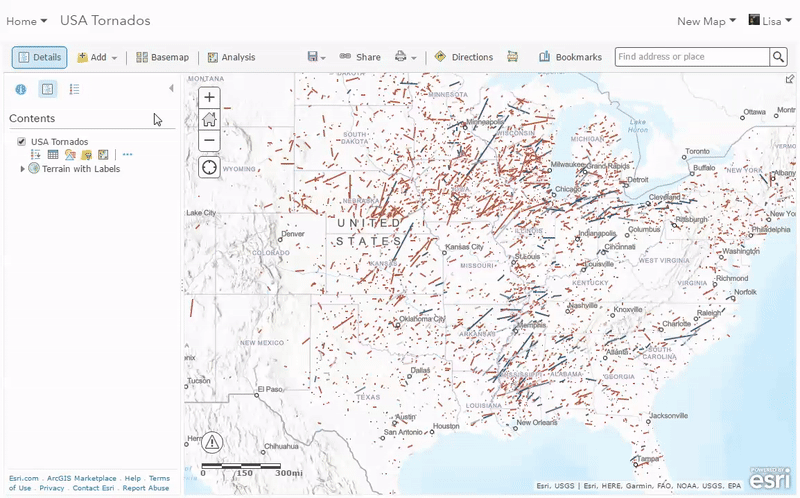Open the USA Tornados attribute table

(x=53, y=155)
